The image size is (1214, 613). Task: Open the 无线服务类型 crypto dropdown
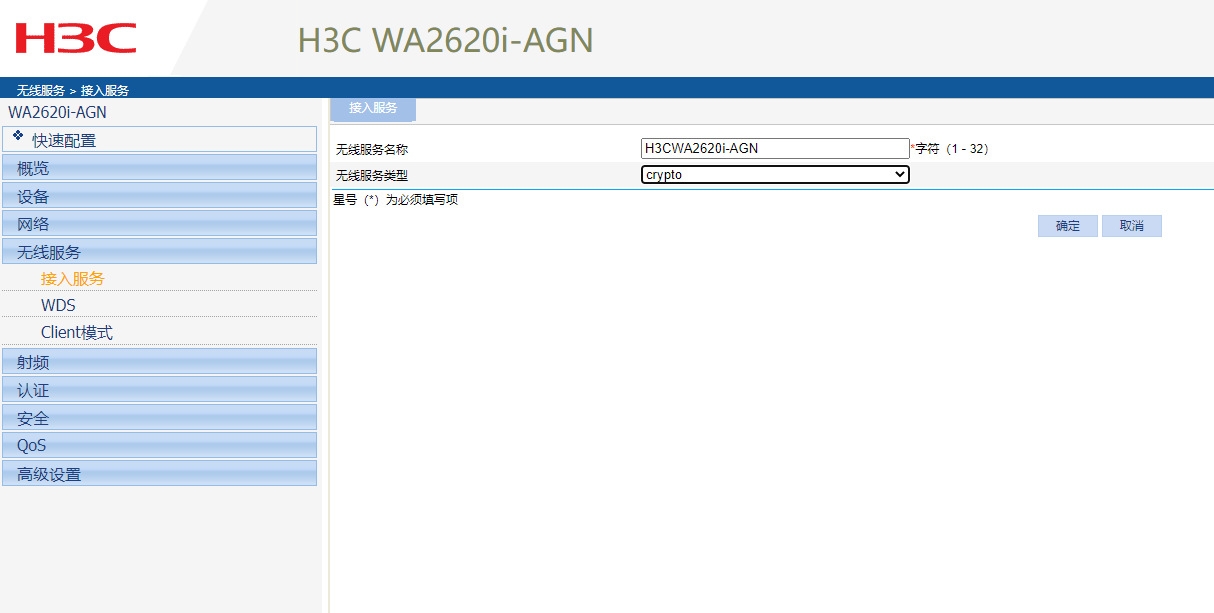pos(775,173)
